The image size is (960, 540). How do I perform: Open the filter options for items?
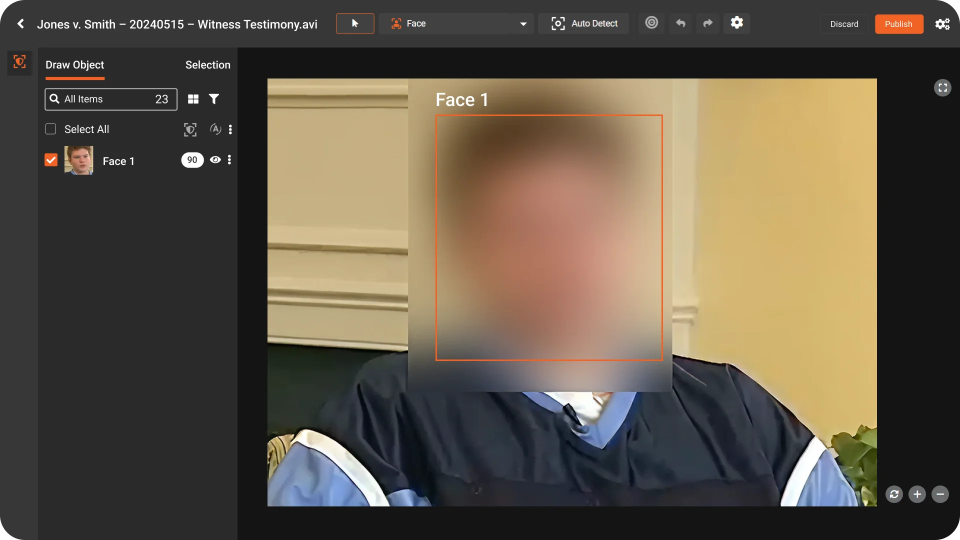pyautogui.click(x=214, y=99)
